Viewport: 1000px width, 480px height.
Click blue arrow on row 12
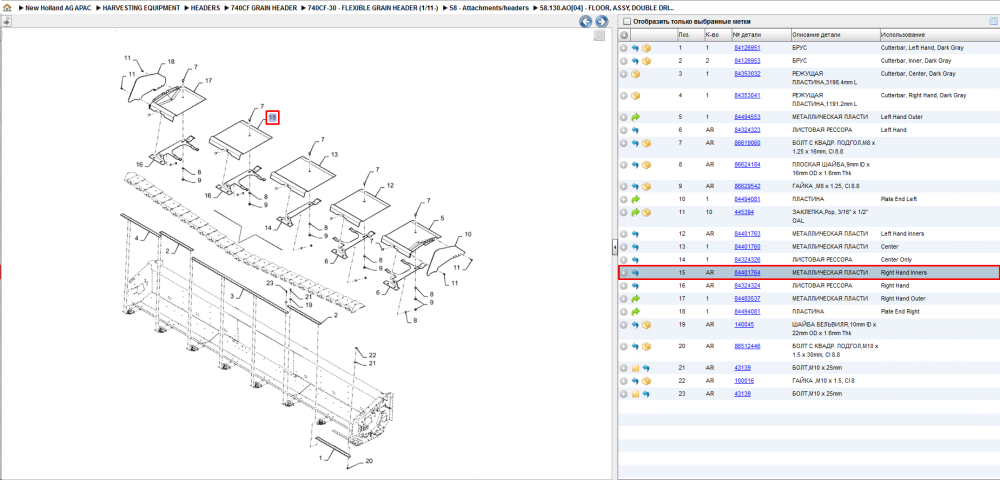click(635, 234)
